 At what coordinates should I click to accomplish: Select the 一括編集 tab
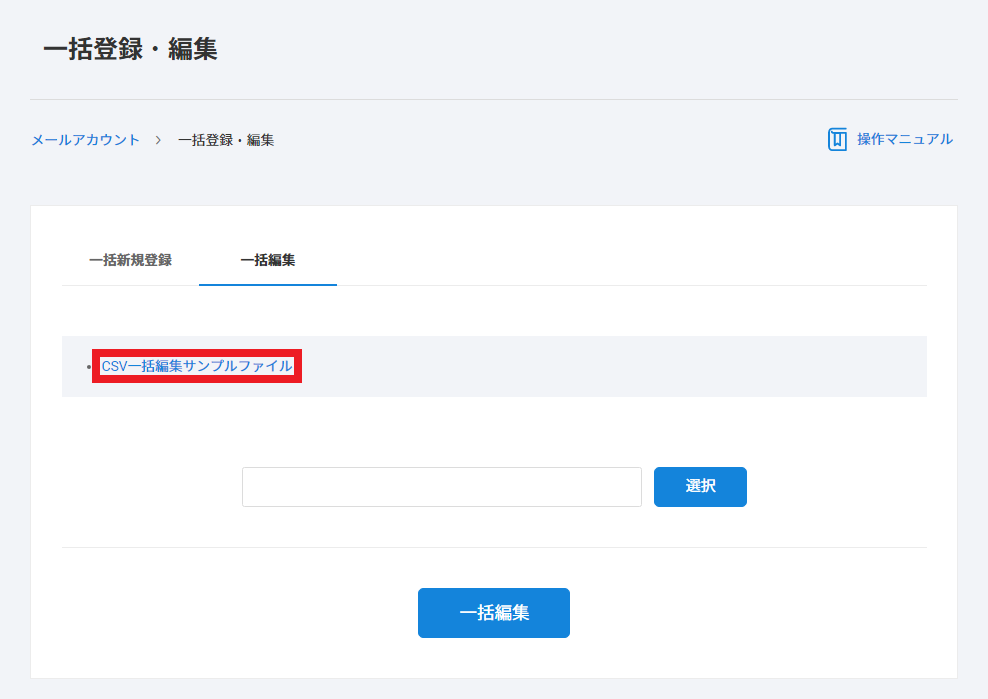point(267,260)
